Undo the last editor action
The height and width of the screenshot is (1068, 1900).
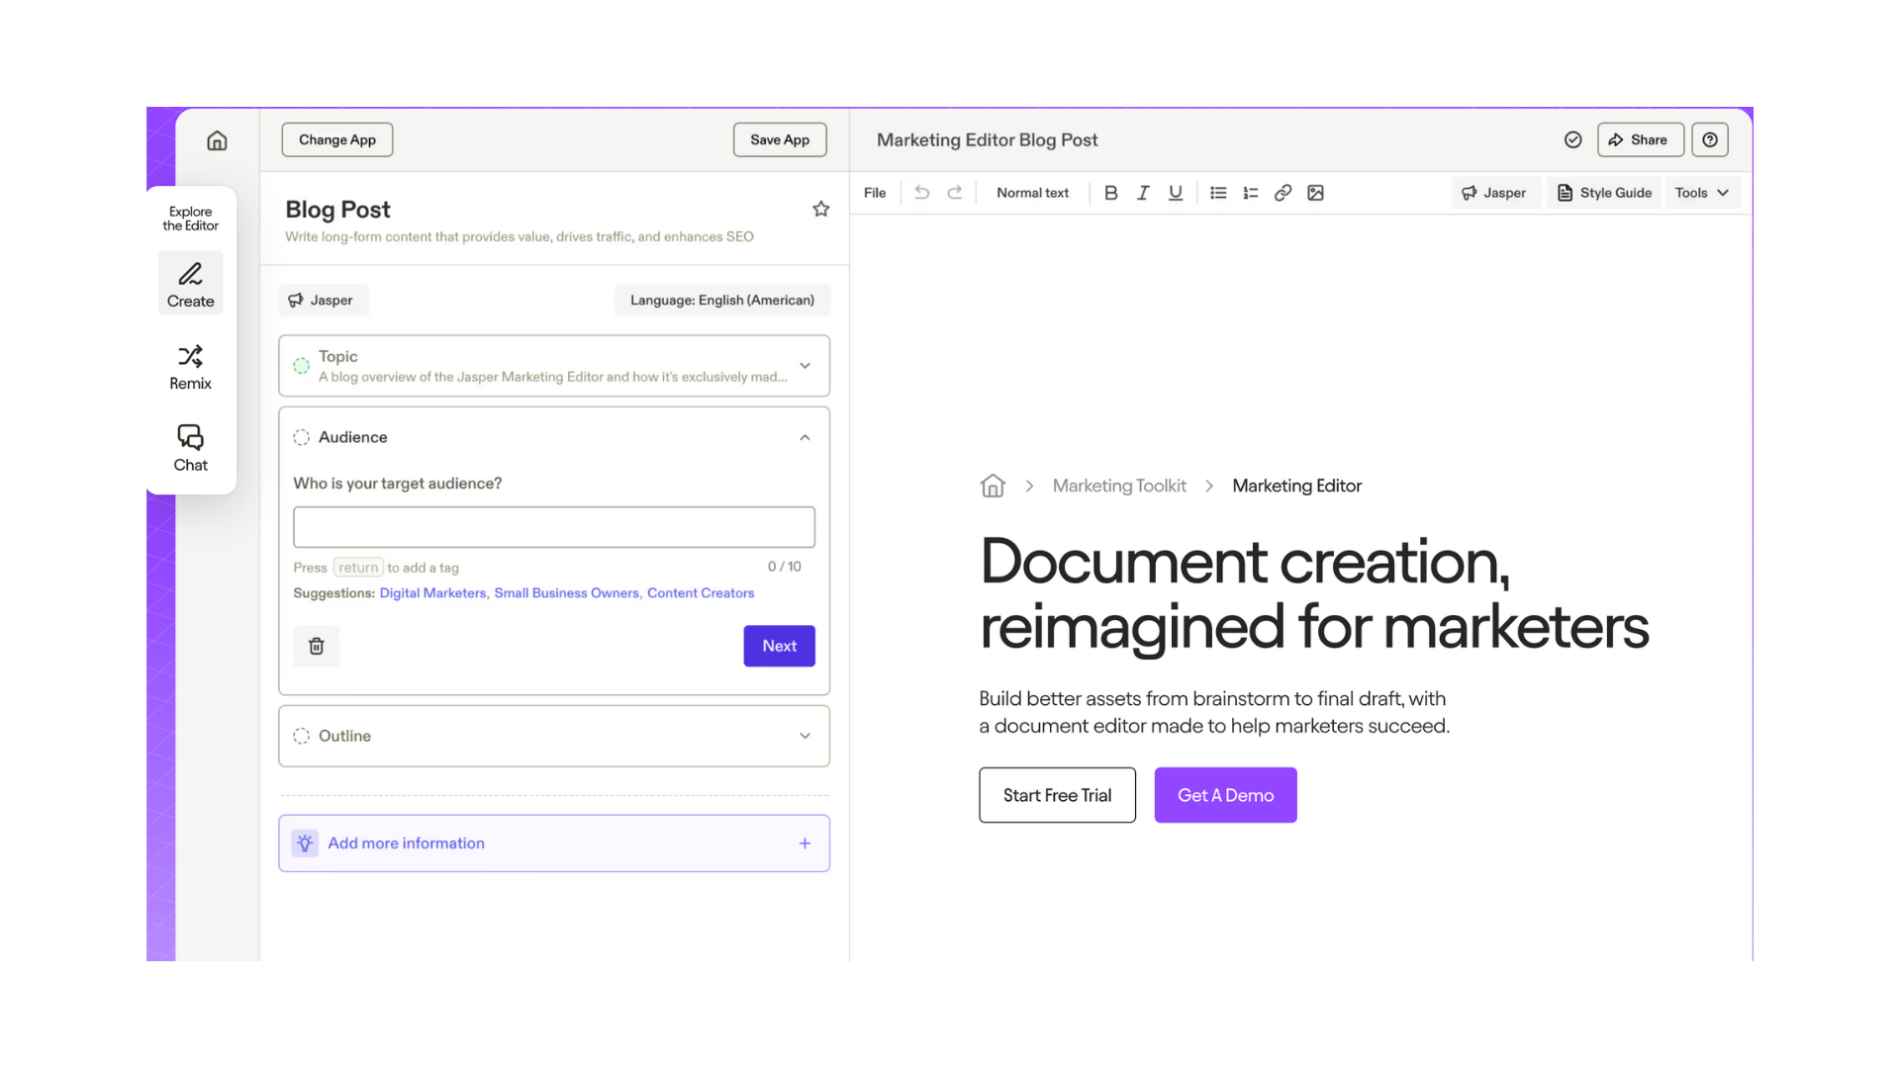pos(921,193)
